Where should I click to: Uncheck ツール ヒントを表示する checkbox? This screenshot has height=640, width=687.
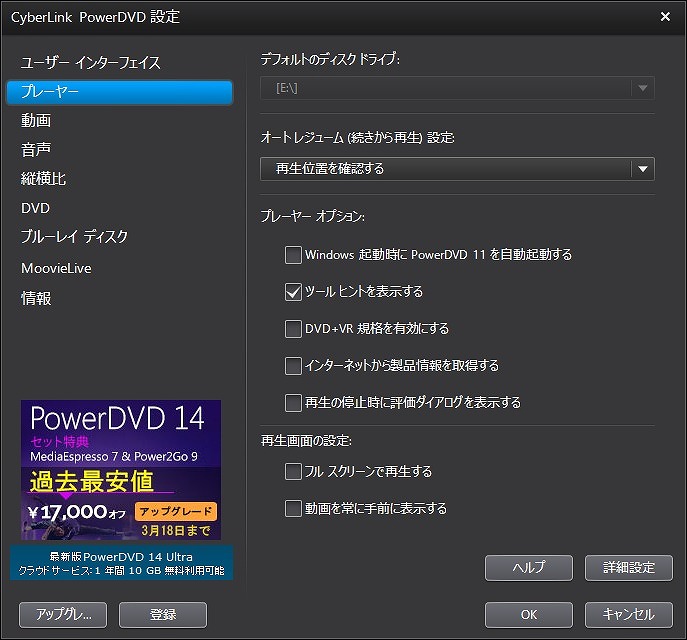point(293,292)
